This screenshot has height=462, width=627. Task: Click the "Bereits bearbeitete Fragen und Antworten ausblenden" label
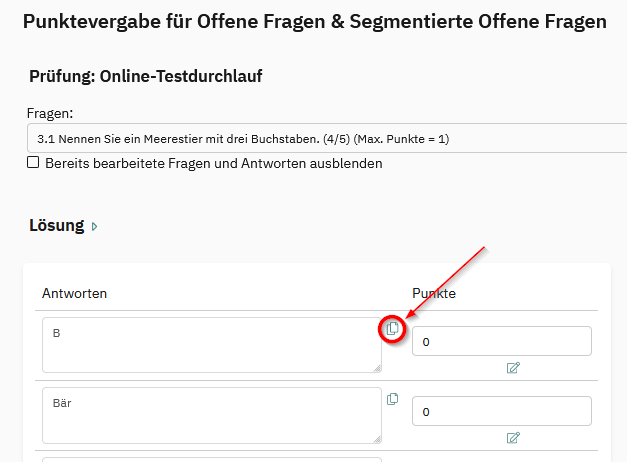click(213, 163)
